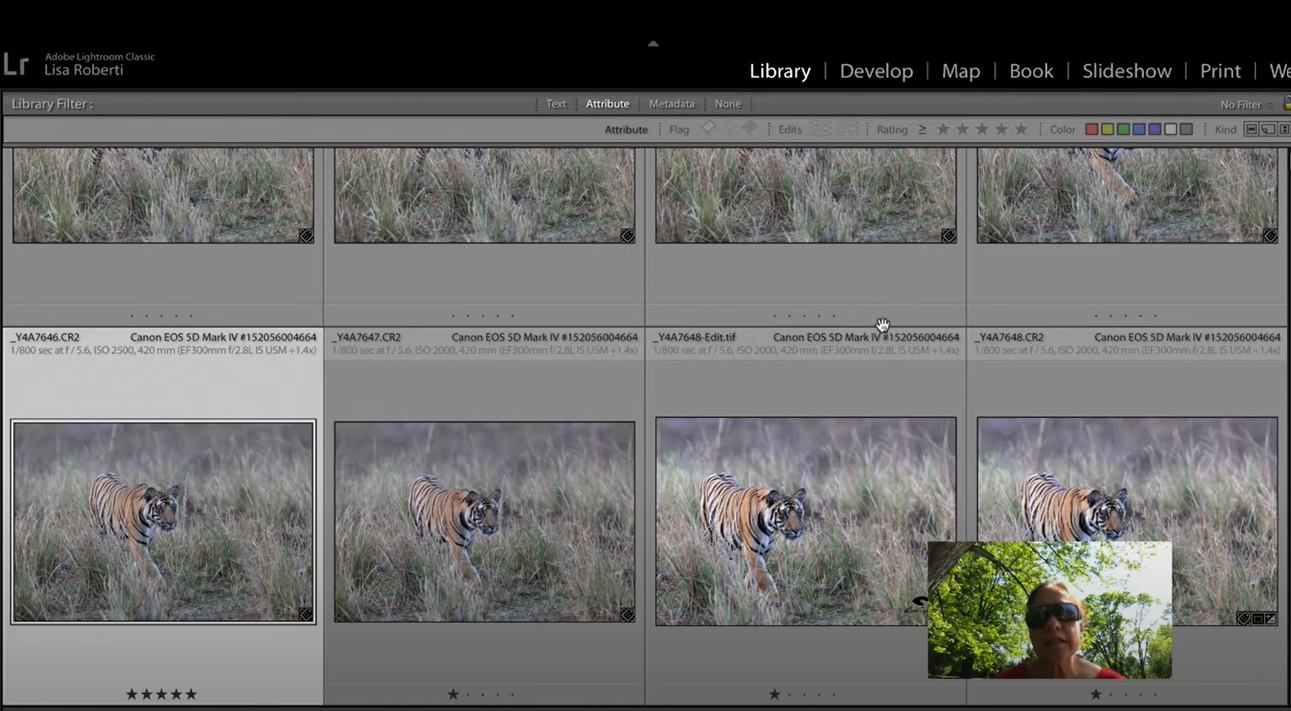Filter by red color label

click(x=1092, y=130)
